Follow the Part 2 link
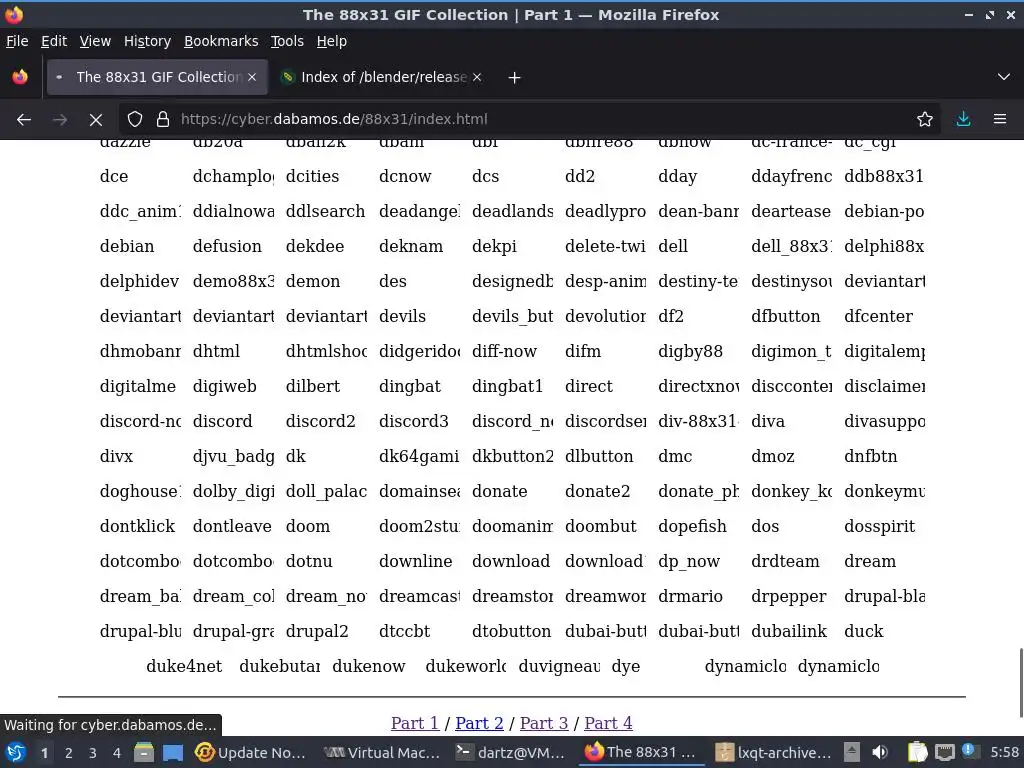Screen dimensions: 1024x768 [479, 723]
